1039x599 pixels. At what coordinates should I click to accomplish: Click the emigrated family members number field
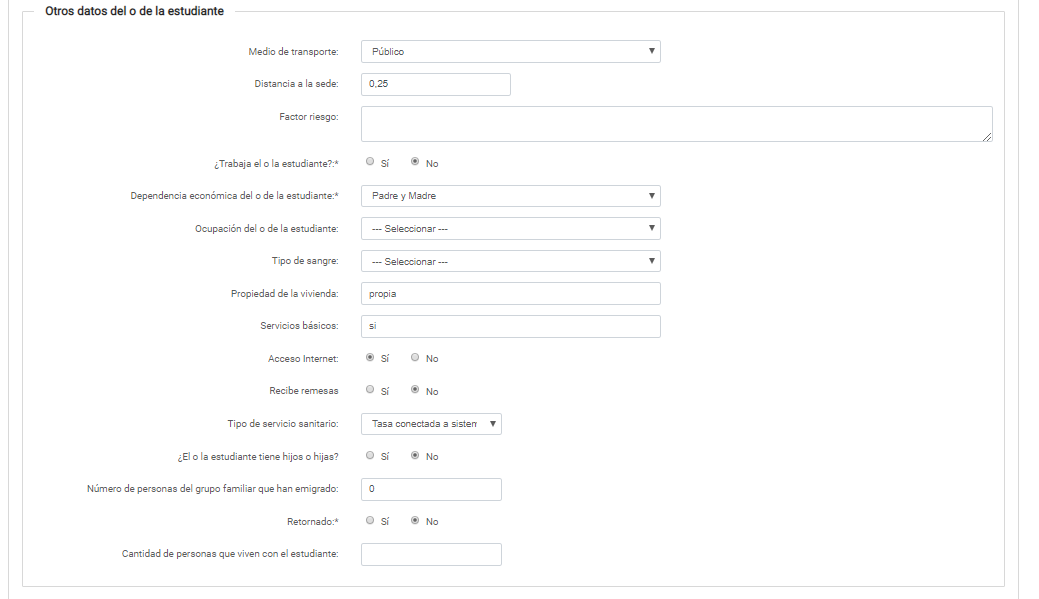pos(431,489)
